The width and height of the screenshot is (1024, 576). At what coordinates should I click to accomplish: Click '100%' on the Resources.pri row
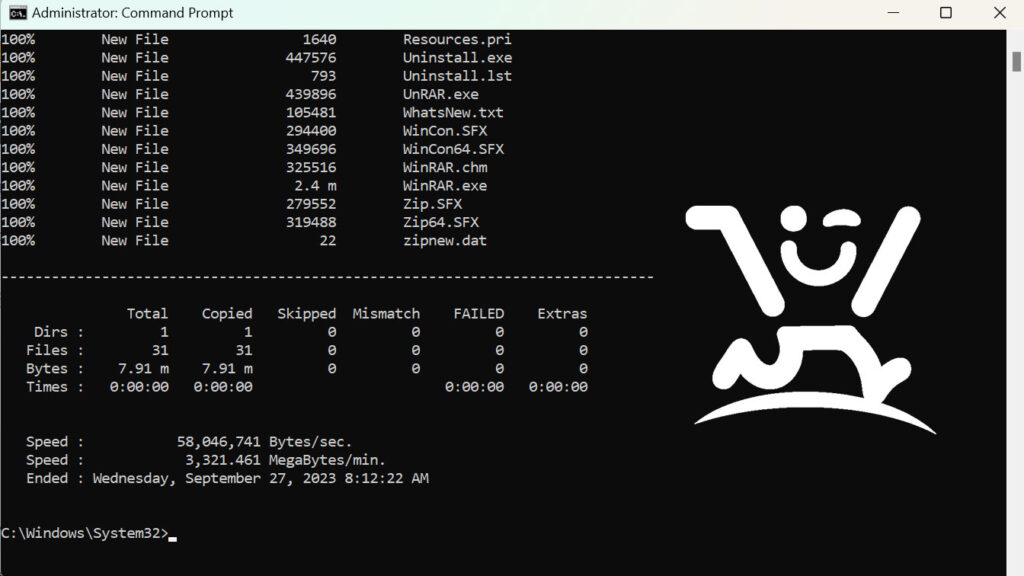(18, 39)
